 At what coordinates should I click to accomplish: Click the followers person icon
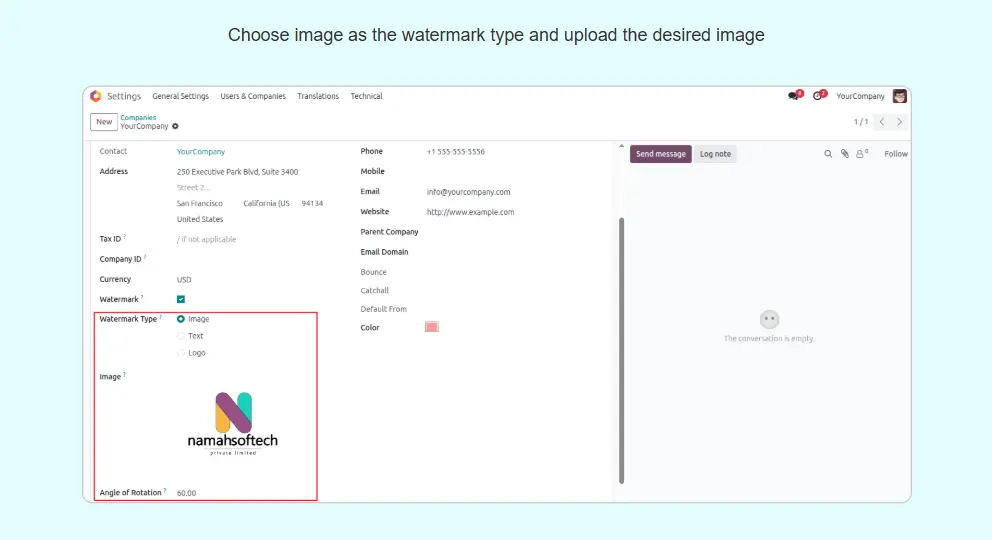pyautogui.click(x=861, y=154)
